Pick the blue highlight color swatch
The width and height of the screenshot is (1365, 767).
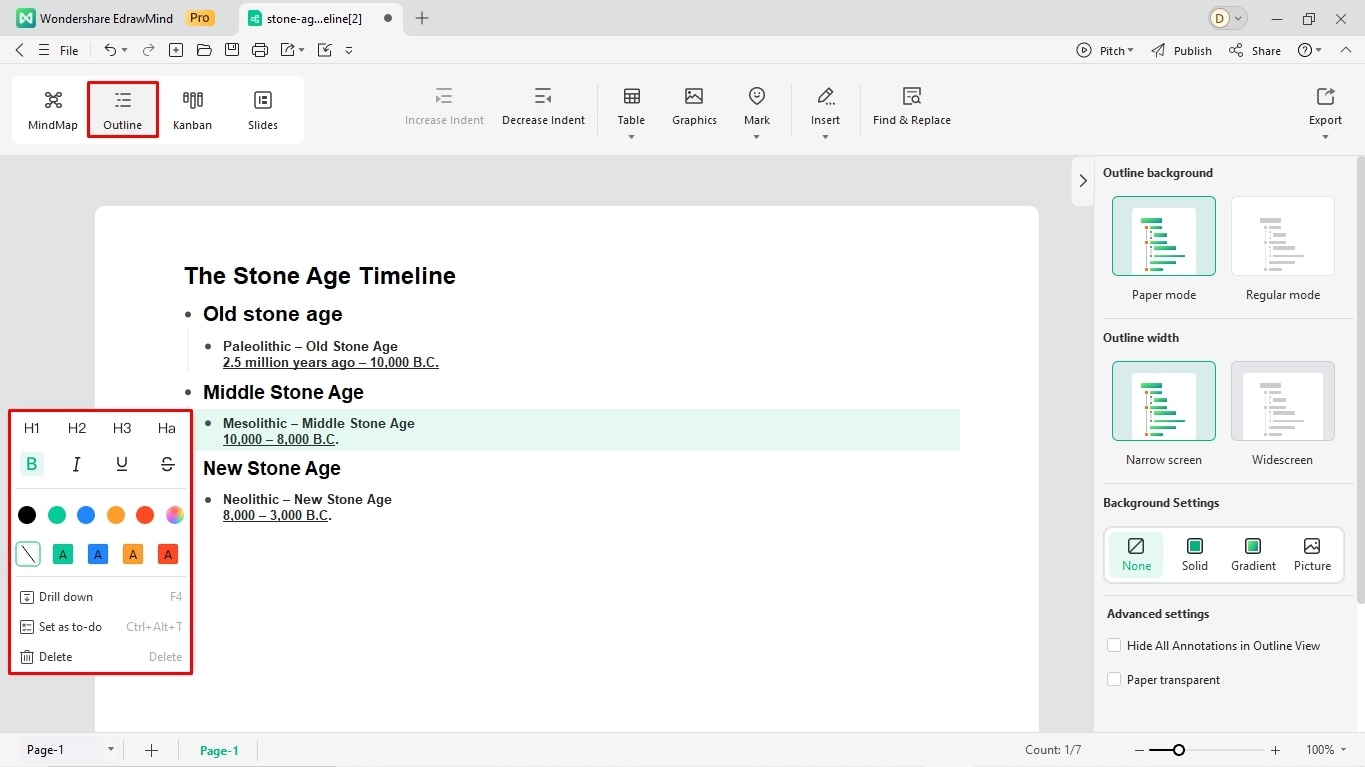97,554
